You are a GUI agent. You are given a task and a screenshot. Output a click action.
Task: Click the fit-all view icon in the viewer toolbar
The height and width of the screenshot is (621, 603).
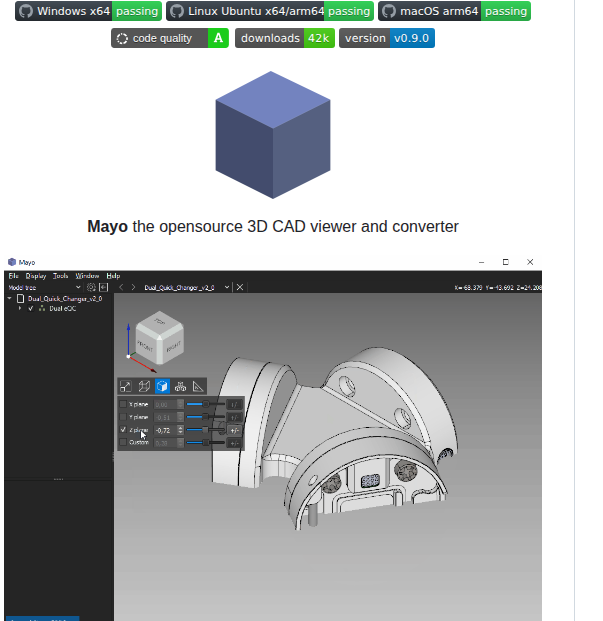click(x=126, y=386)
